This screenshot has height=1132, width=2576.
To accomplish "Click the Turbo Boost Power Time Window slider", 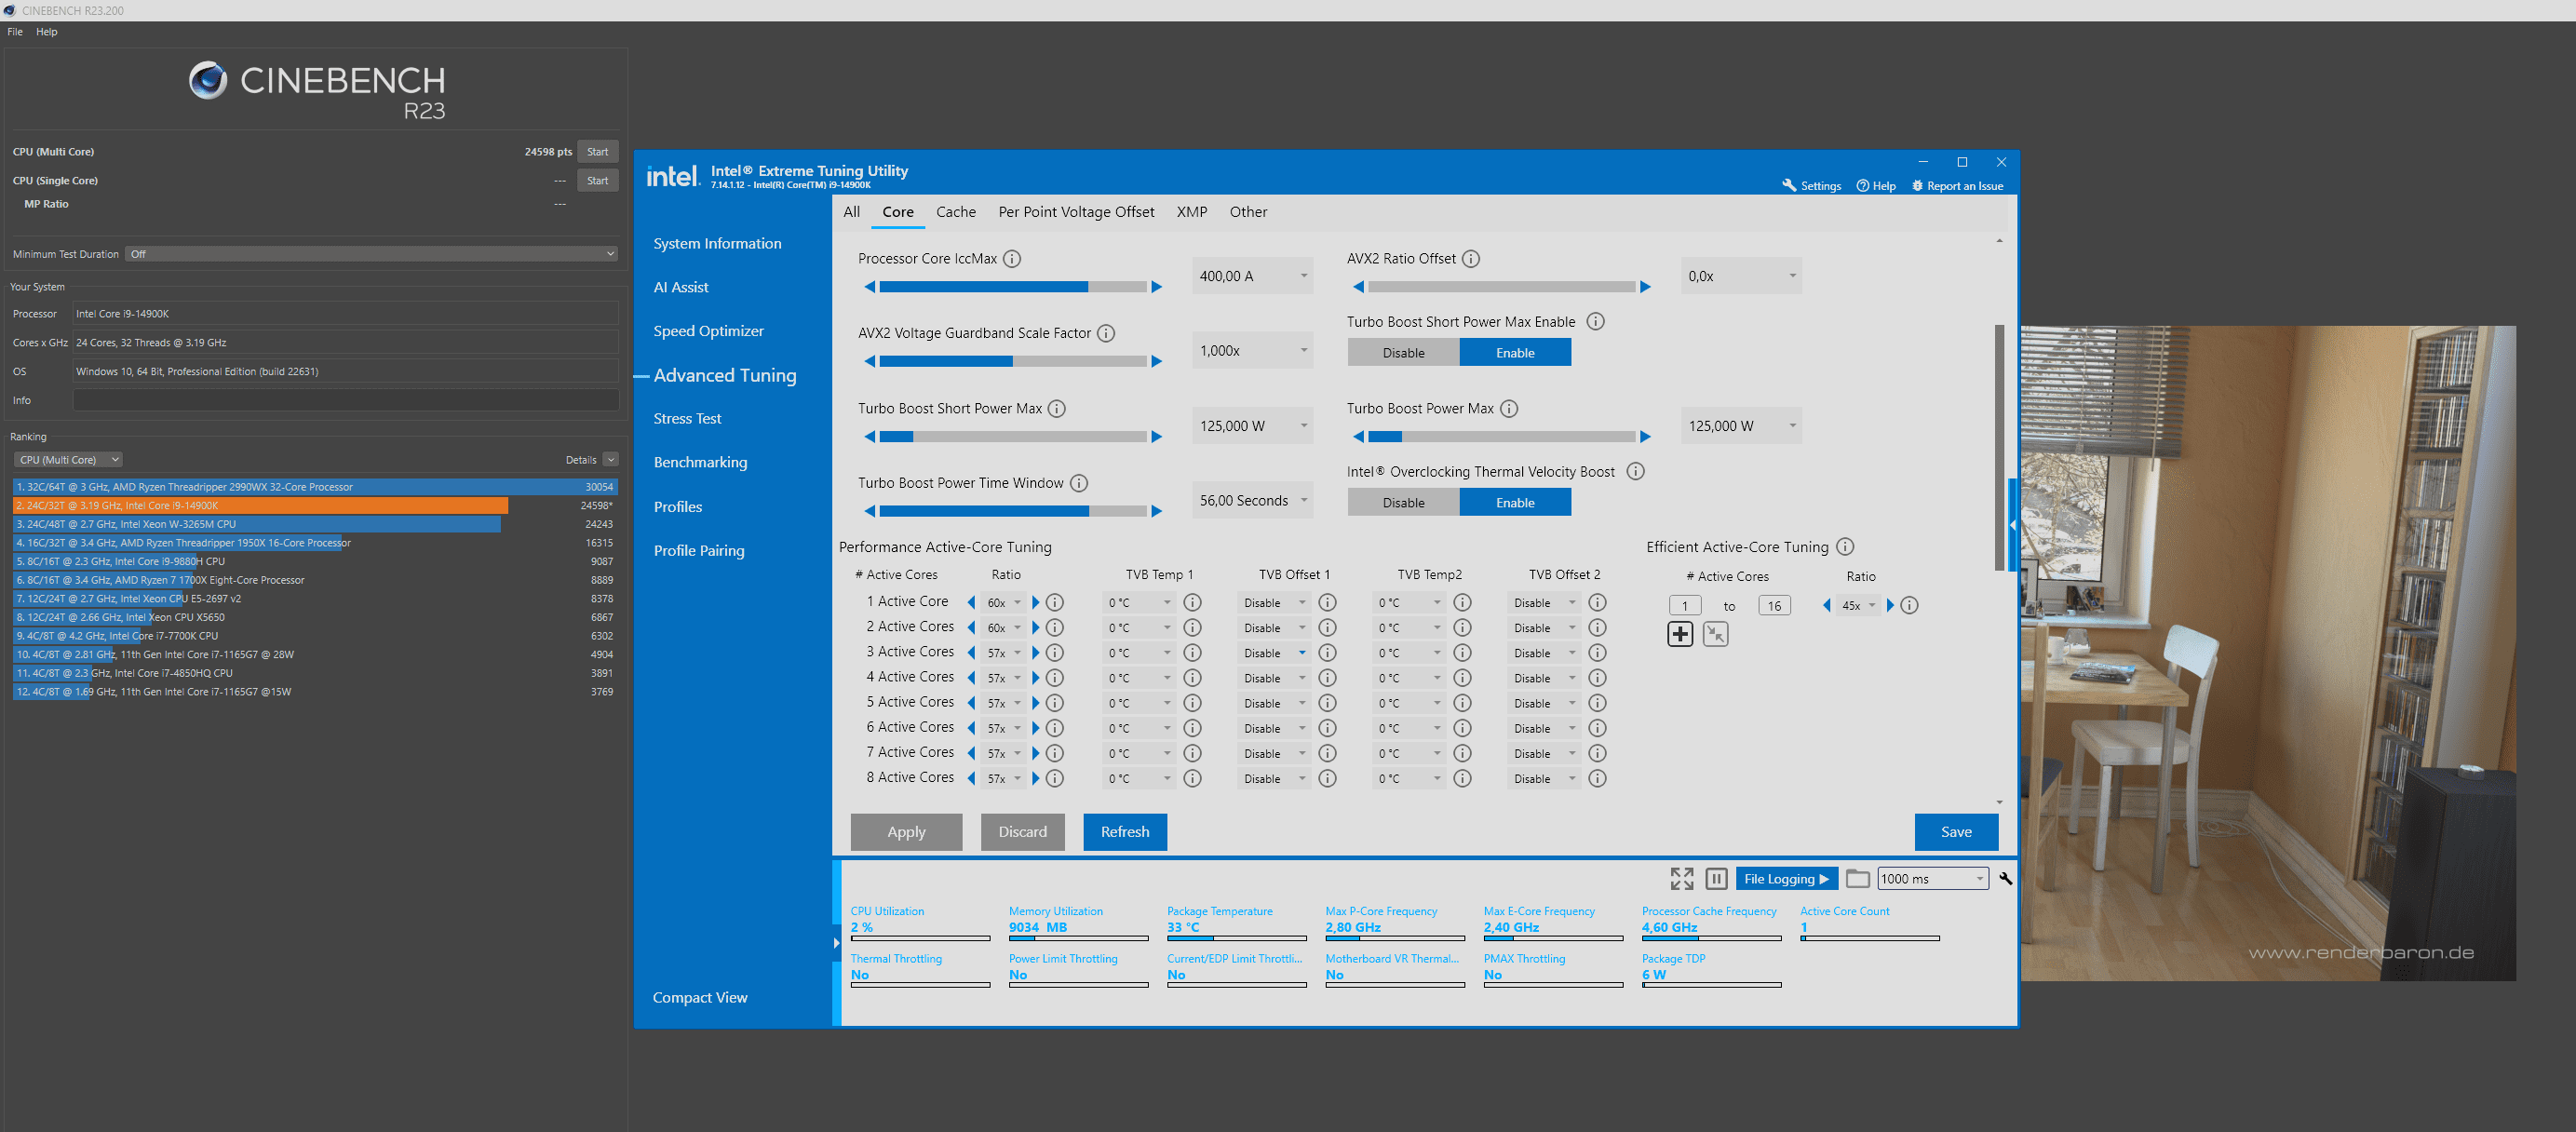I will [x=1013, y=512].
